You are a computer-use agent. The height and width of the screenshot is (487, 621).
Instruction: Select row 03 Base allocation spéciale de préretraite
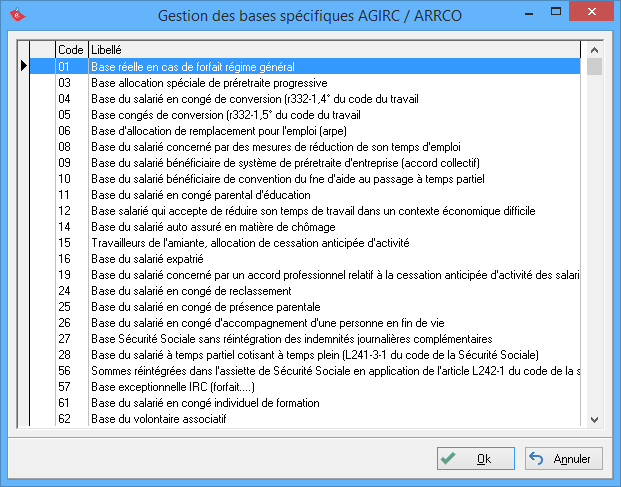pos(300,82)
